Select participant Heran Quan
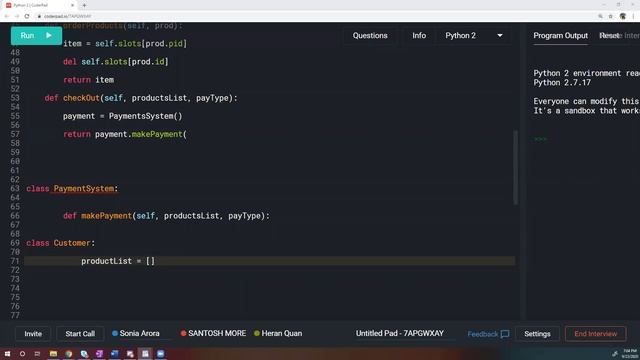Viewport: 640px width, 360px height. click(x=278, y=333)
